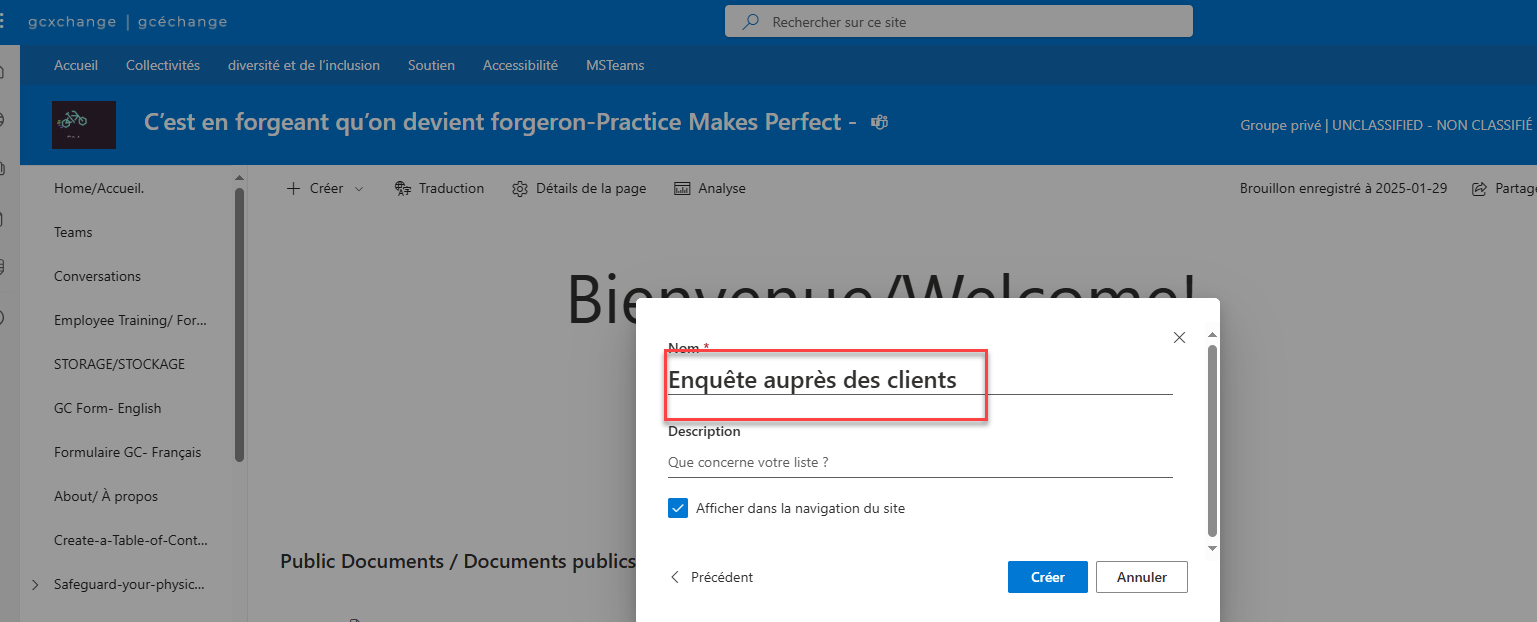The image size is (1537, 622).
Task: Click the Partager share icon
Action: pos(1480,189)
